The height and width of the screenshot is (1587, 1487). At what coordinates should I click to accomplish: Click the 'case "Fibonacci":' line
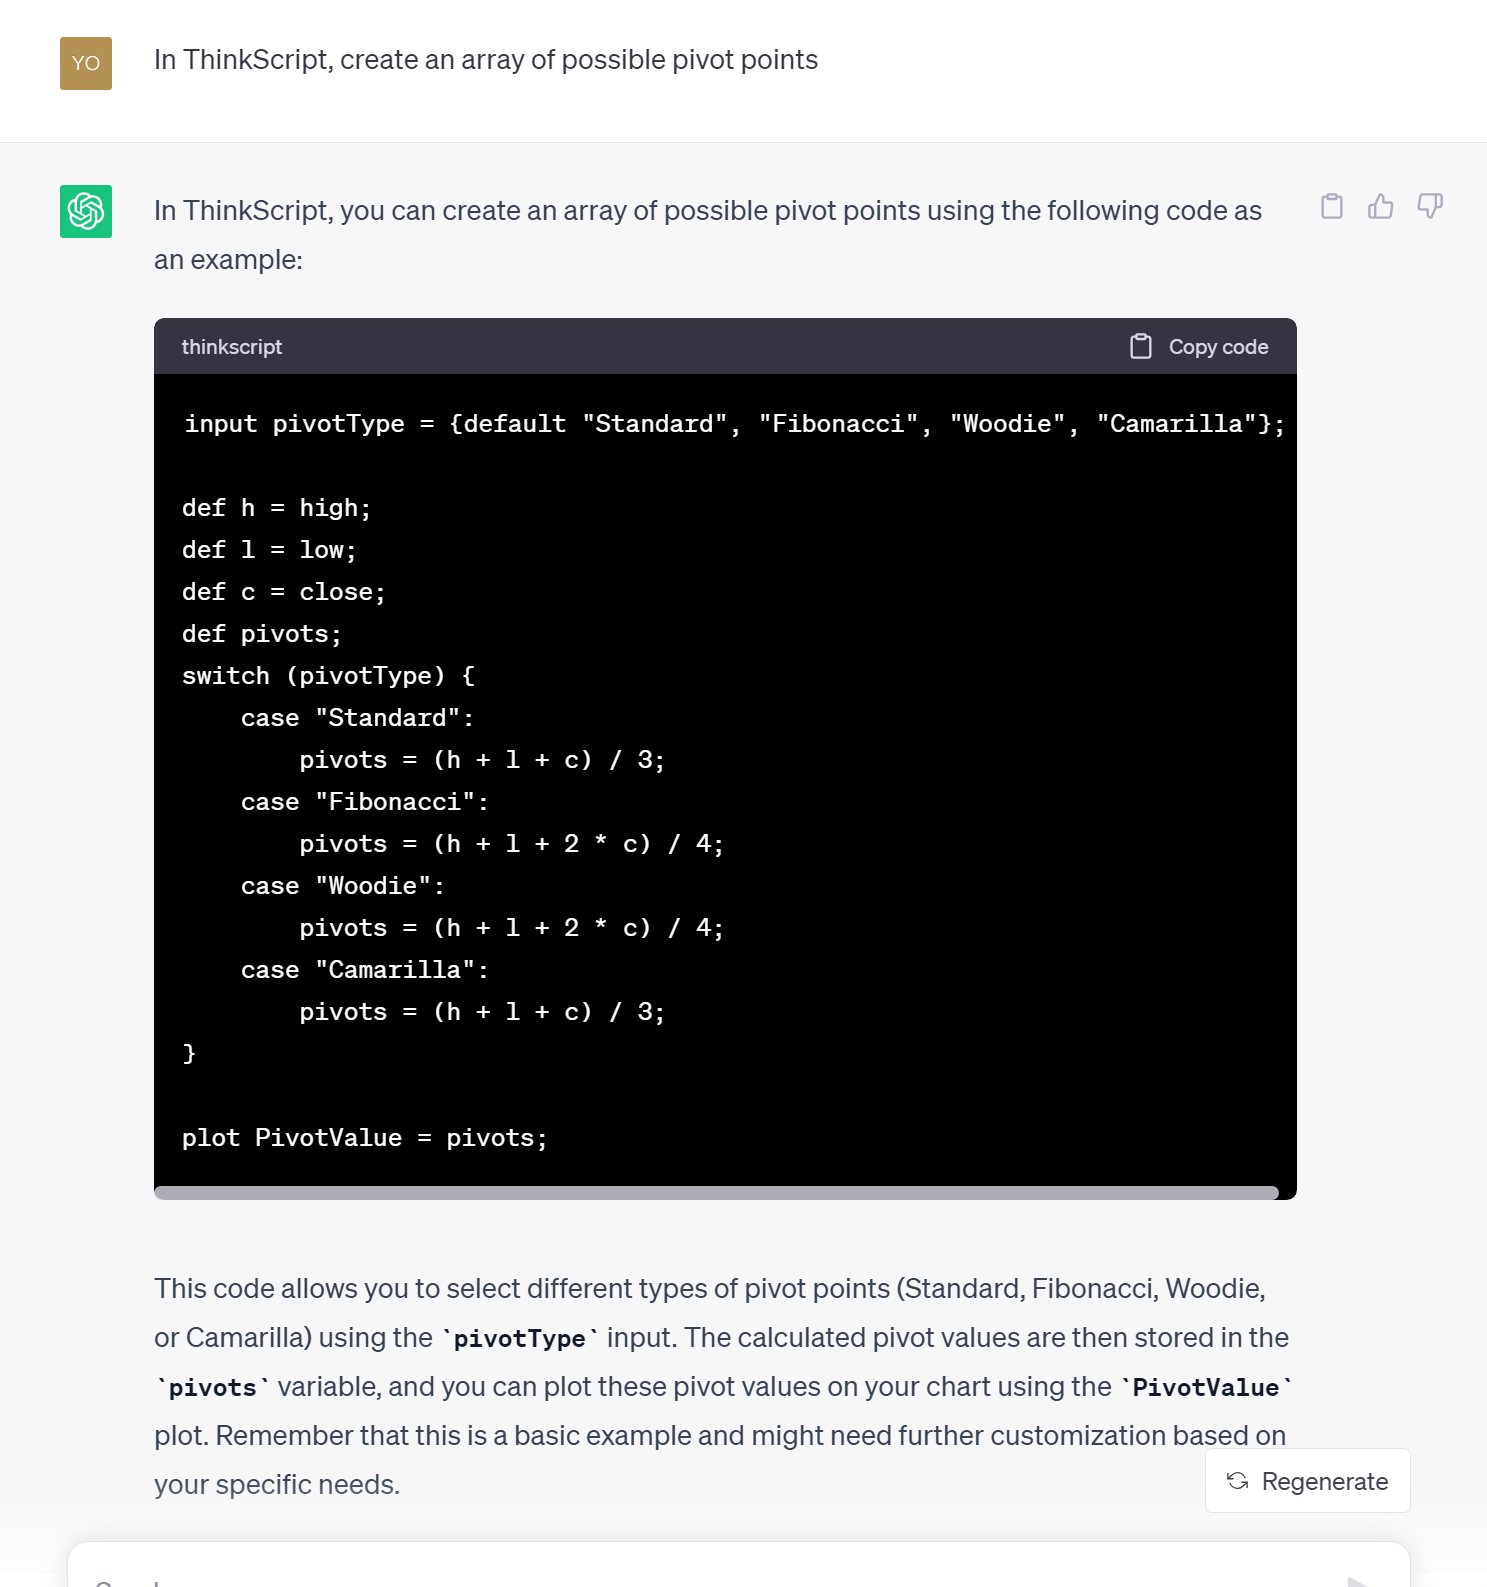tap(364, 802)
